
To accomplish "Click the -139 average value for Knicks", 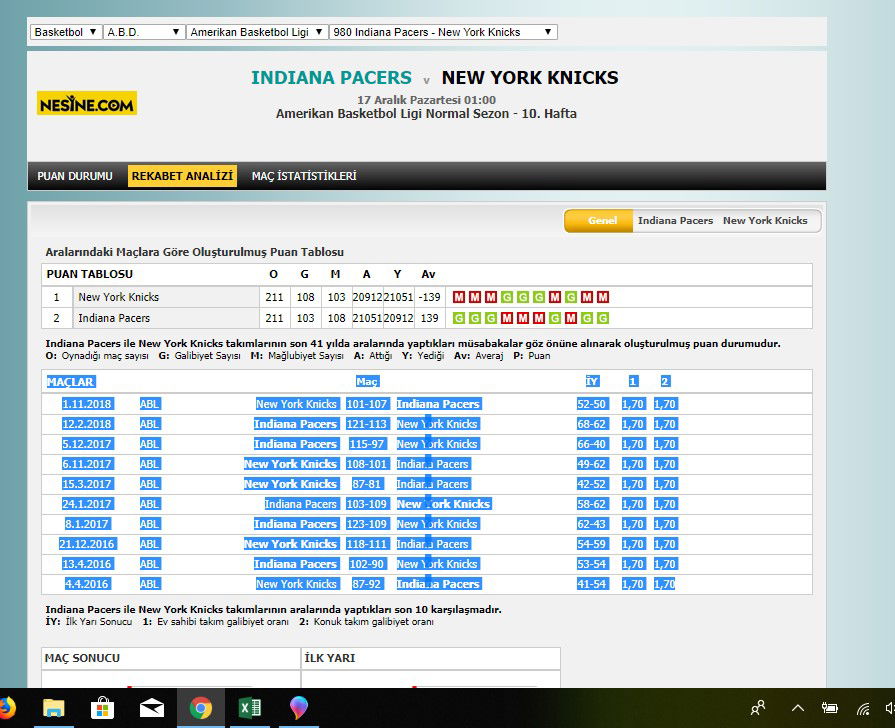I will point(429,297).
